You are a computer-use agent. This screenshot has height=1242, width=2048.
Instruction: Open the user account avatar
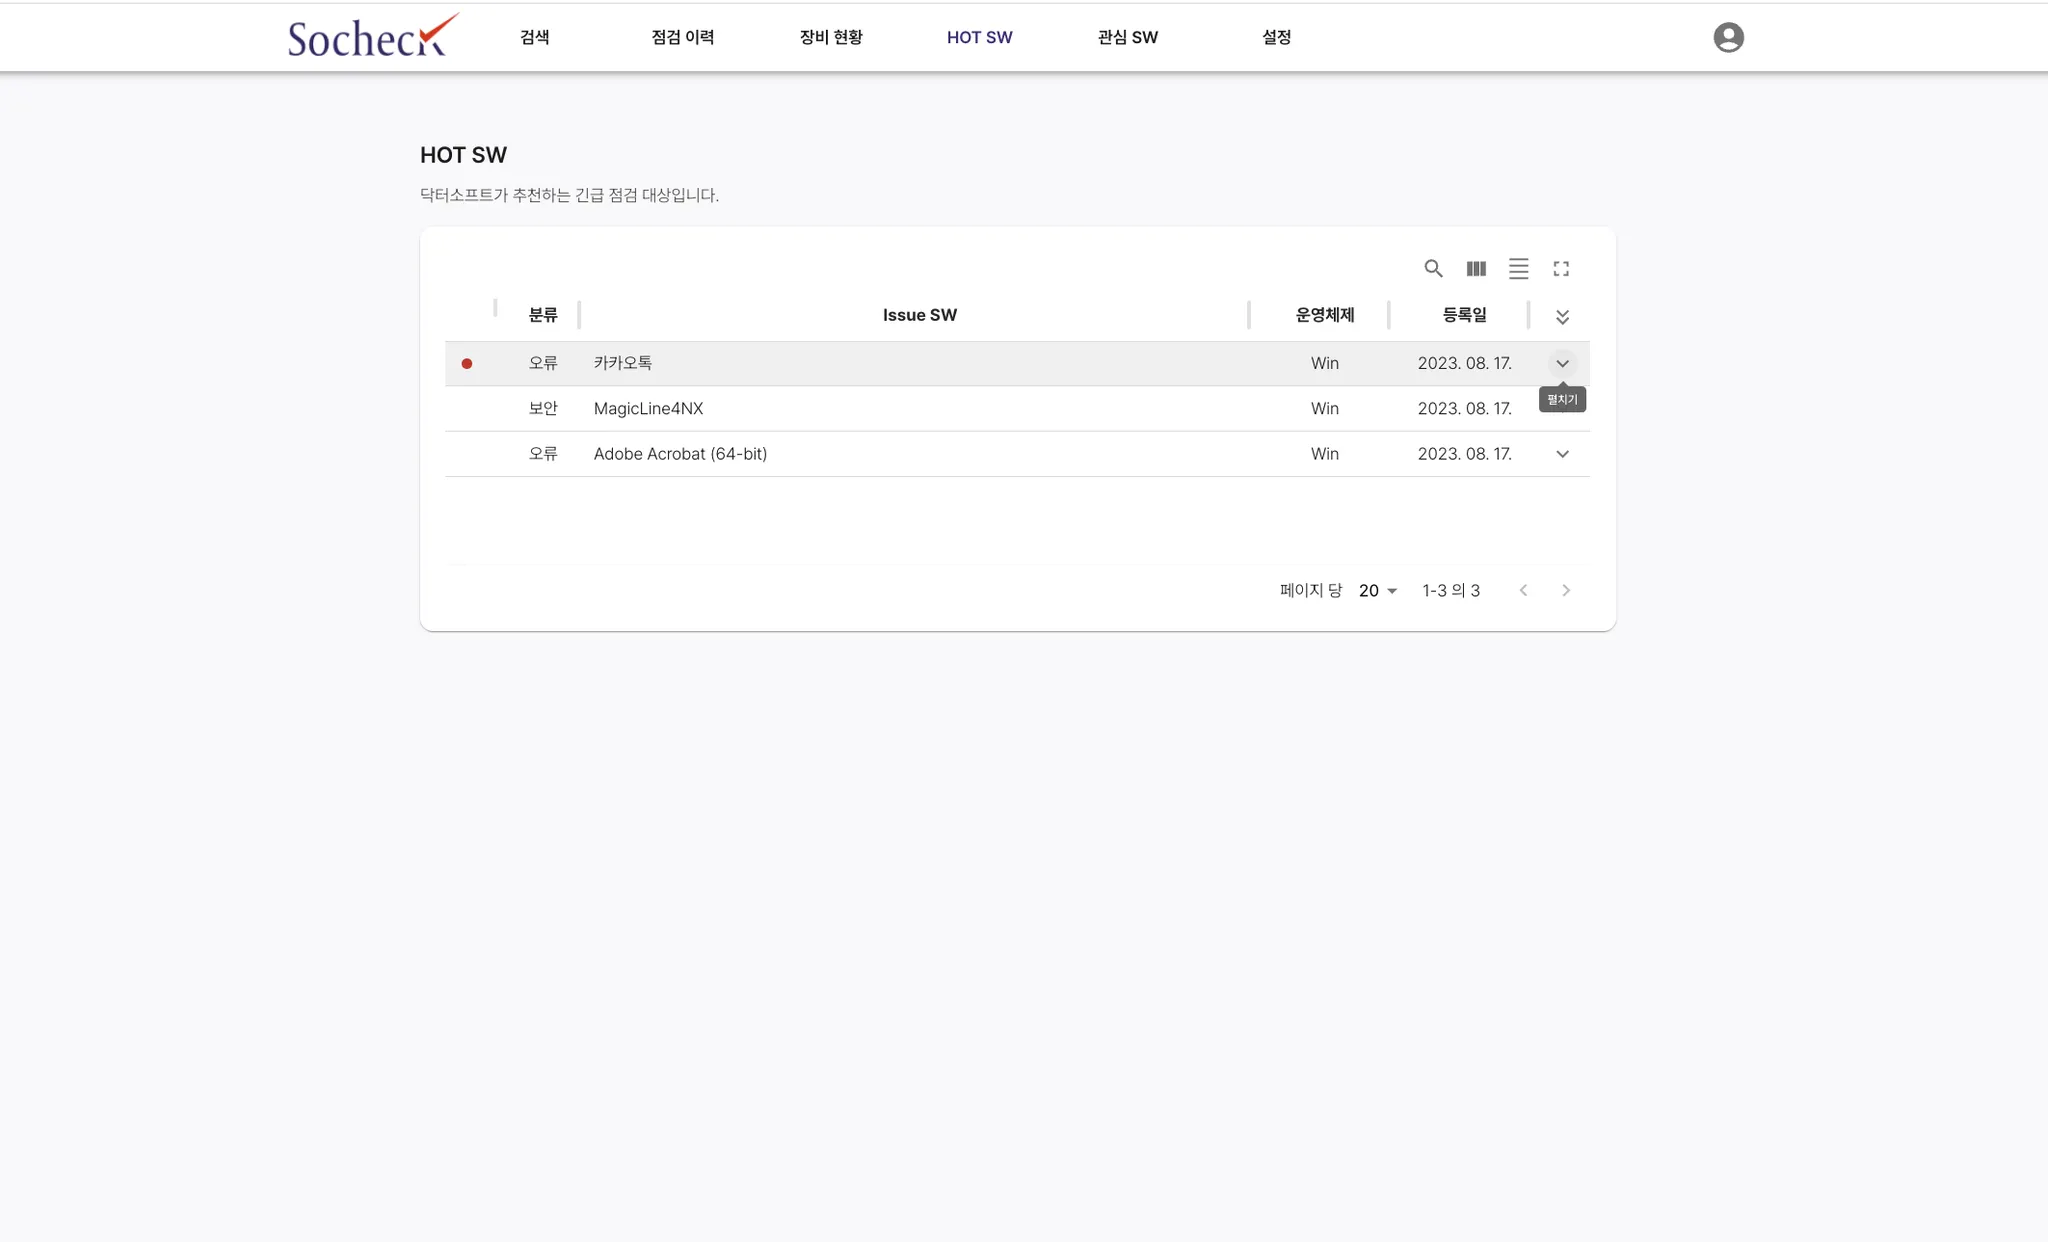[x=1728, y=37]
